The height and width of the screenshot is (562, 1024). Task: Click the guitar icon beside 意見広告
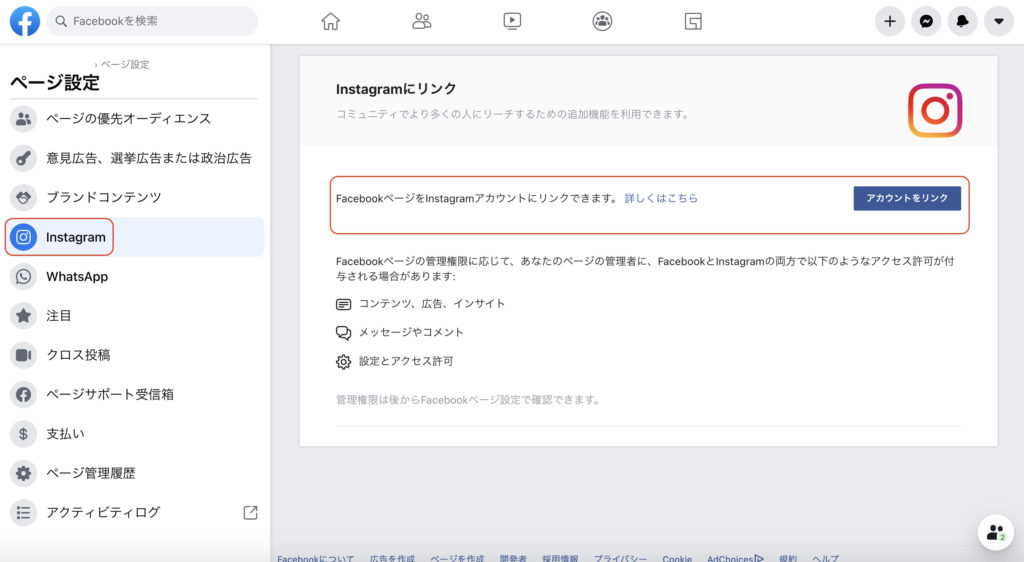[x=24, y=158]
